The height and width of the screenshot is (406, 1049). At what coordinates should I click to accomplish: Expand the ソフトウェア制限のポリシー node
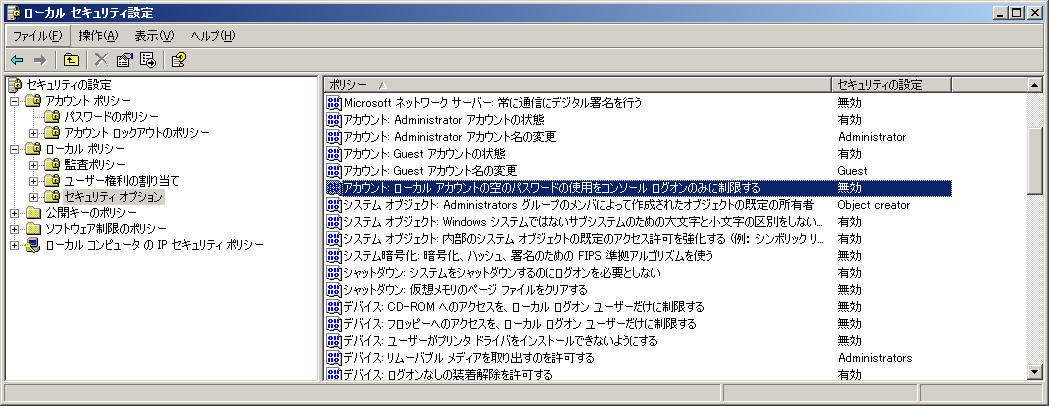pos(15,229)
